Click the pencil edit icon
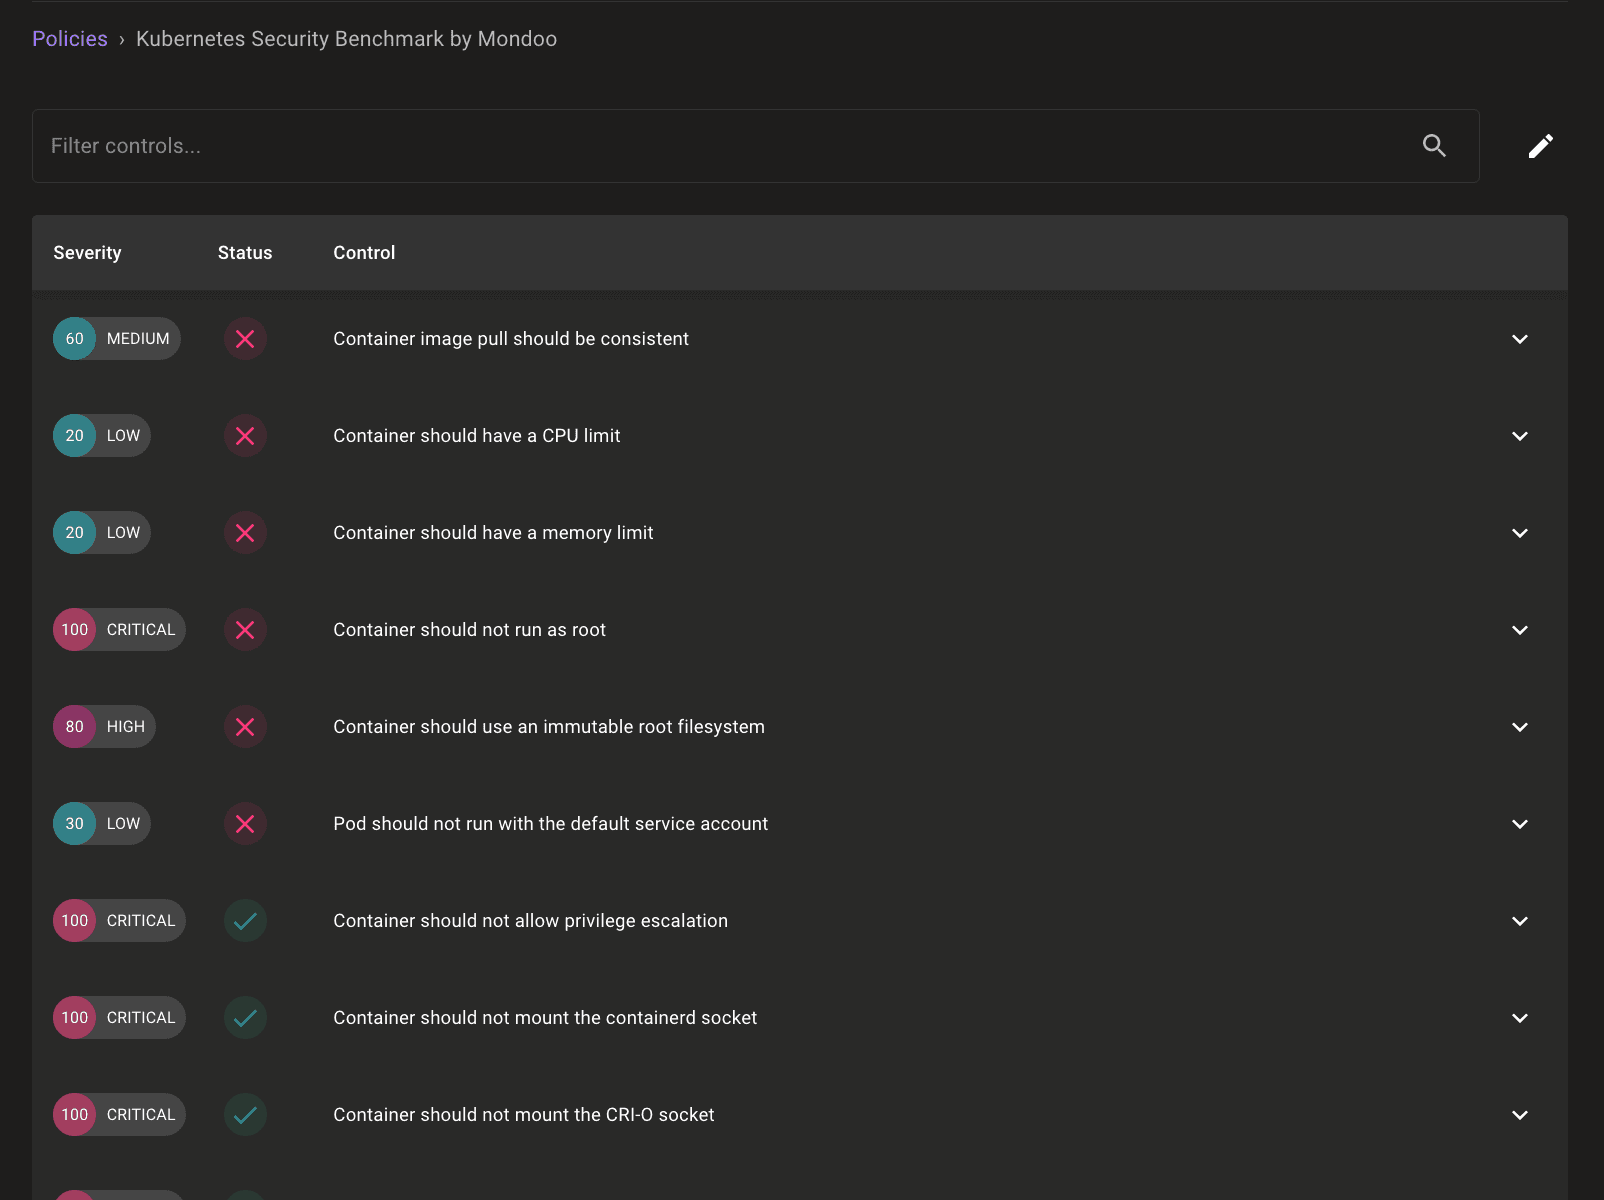The width and height of the screenshot is (1604, 1200). [x=1540, y=146]
